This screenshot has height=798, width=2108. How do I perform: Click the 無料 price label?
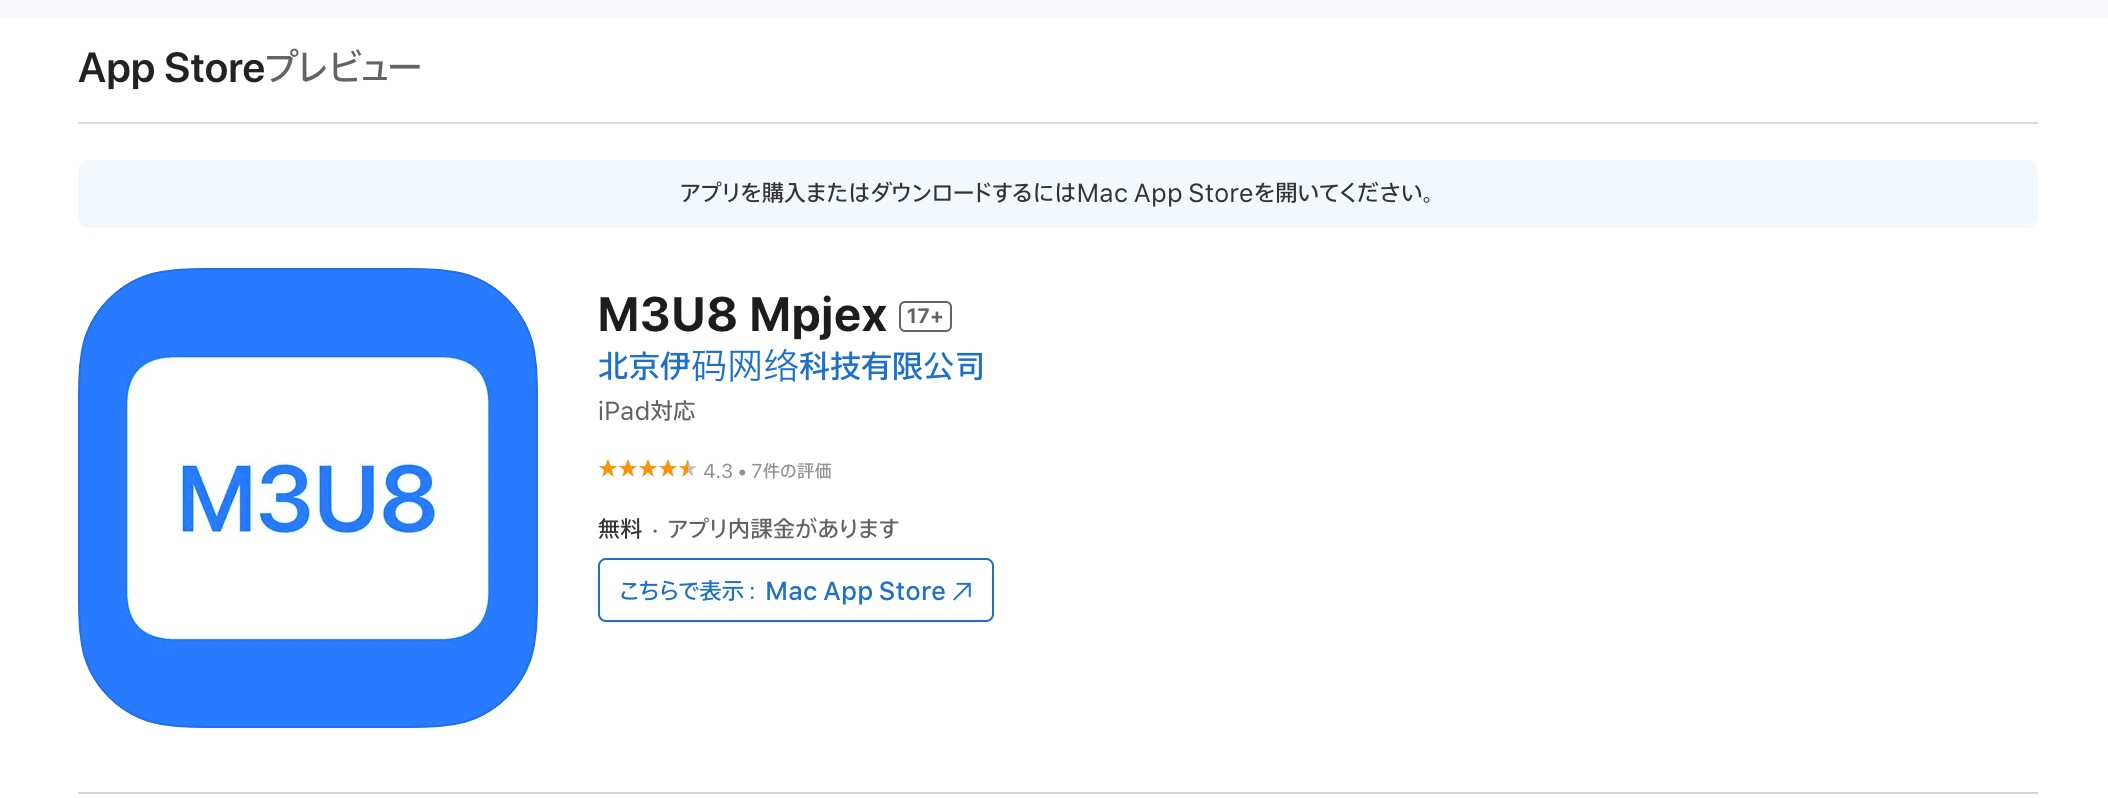pyautogui.click(x=620, y=528)
